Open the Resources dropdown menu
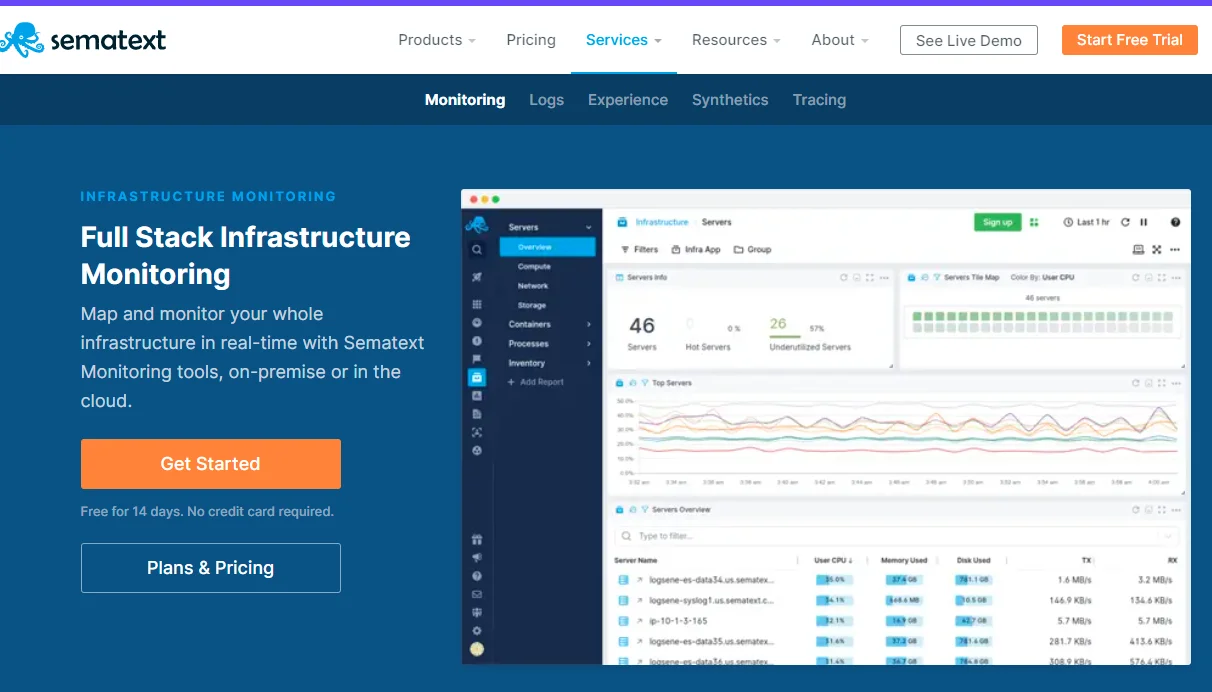 tap(736, 40)
